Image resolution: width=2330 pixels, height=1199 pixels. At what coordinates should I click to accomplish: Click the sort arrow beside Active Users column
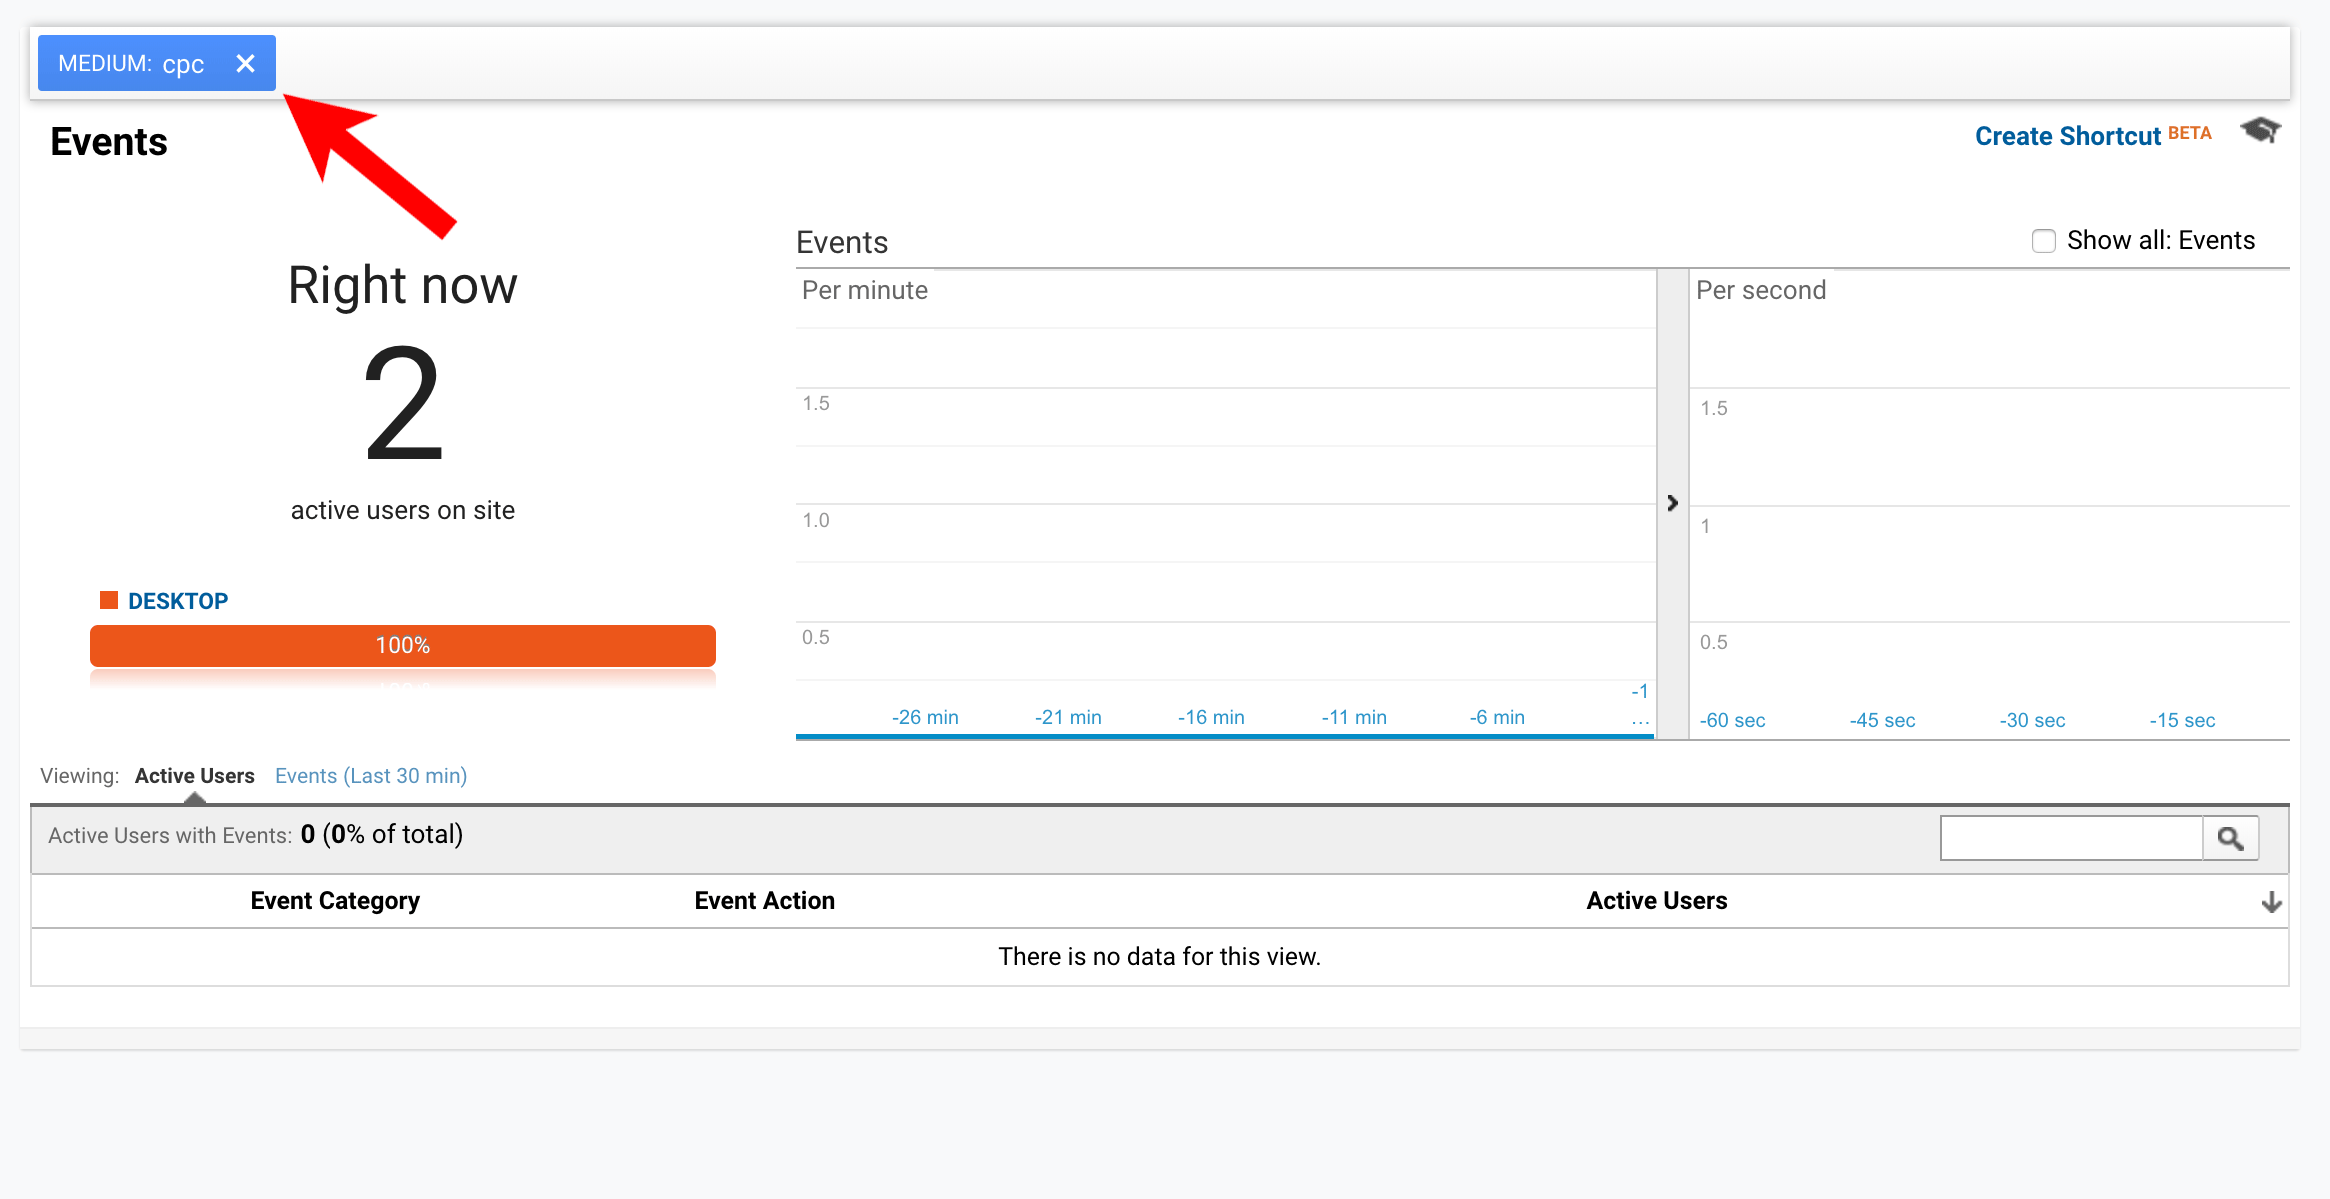coord(2272,901)
